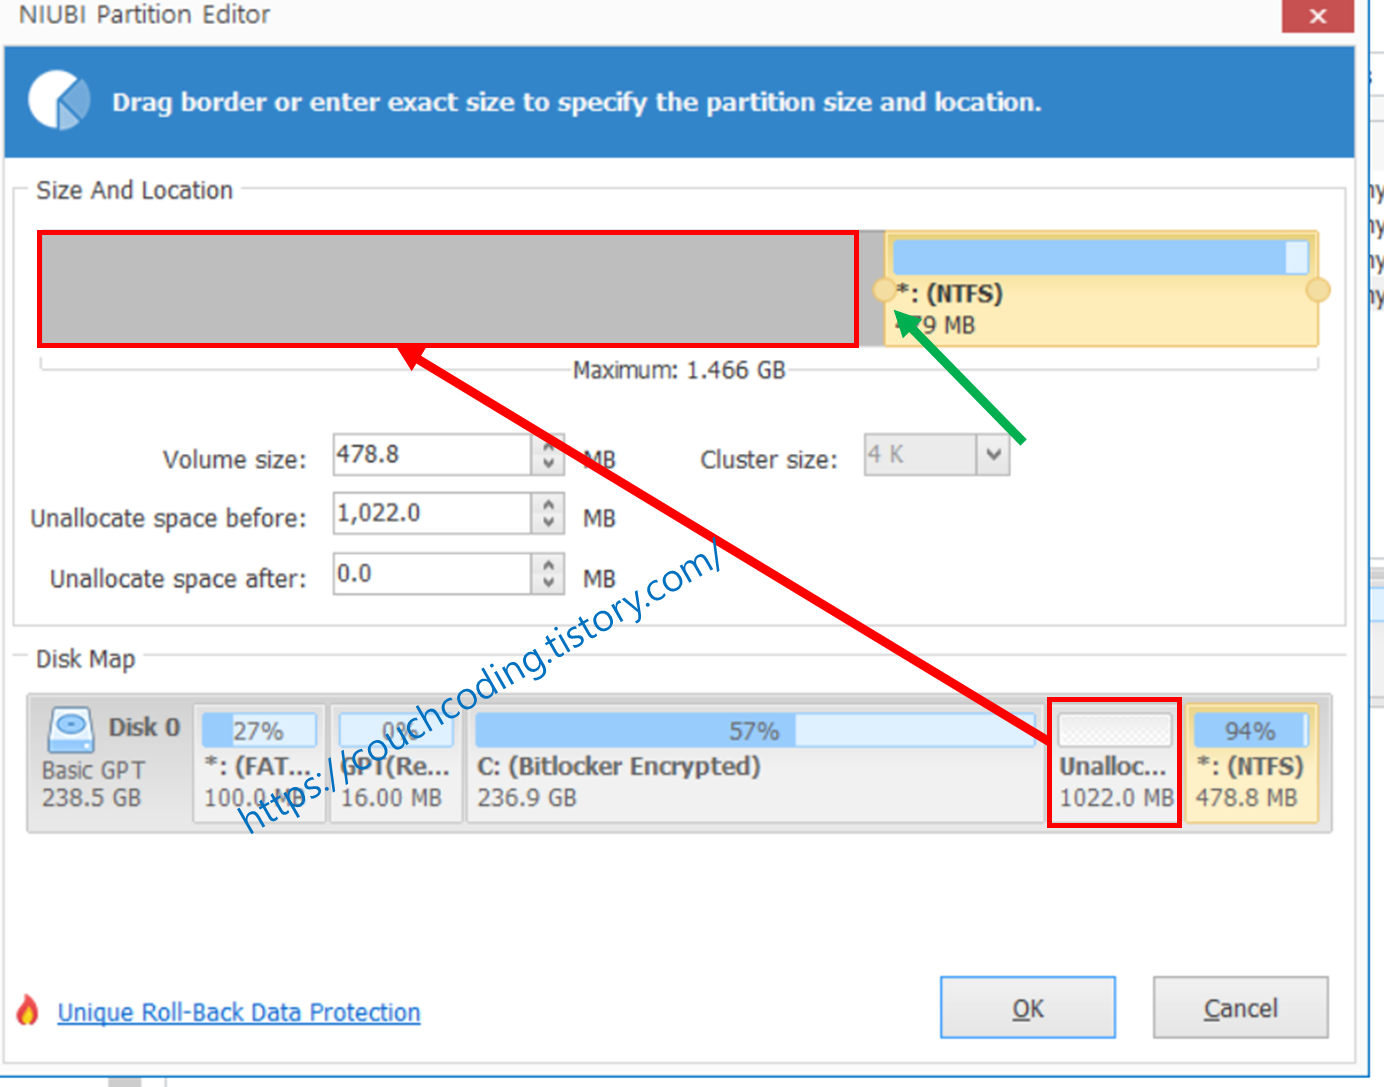Click the "Size And Location" group label
Screen dimensions: 1384x1087
click(134, 190)
